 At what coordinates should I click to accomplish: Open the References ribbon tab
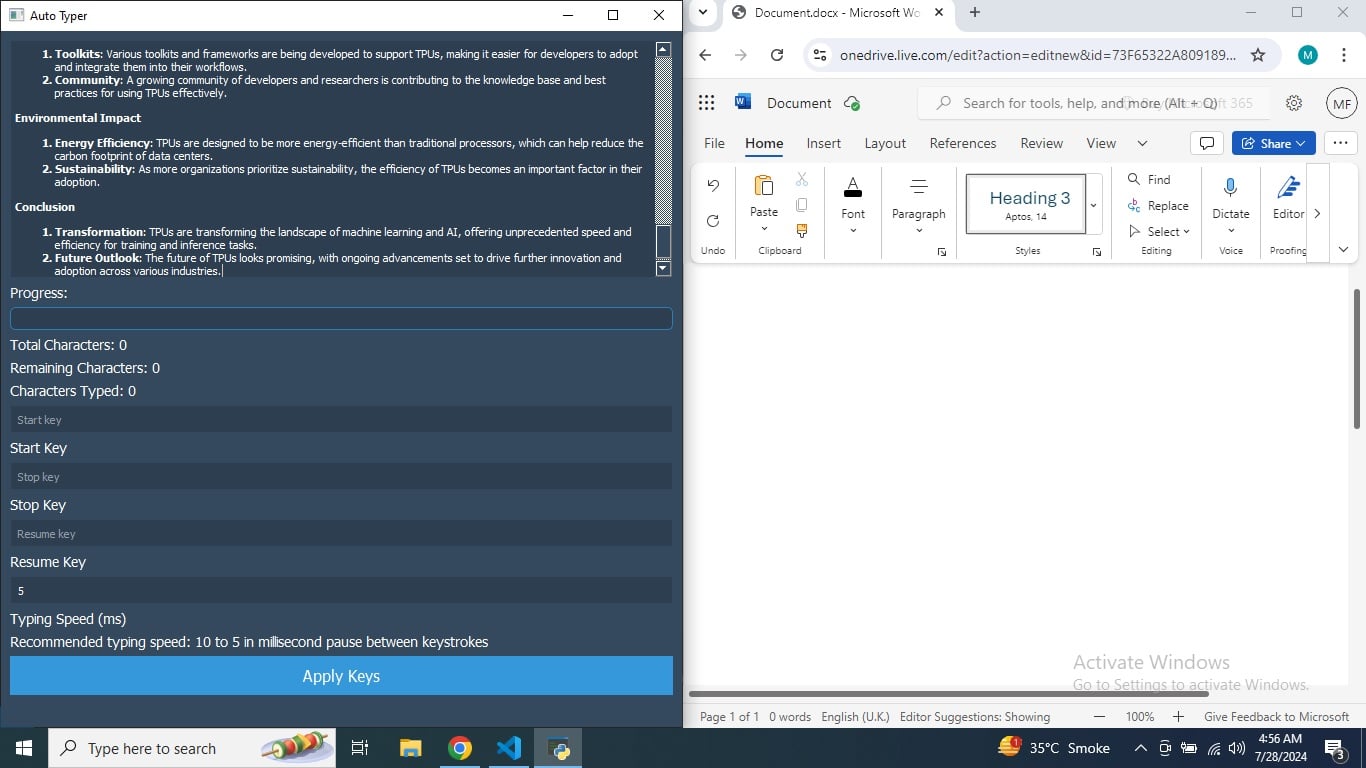tap(962, 143)
